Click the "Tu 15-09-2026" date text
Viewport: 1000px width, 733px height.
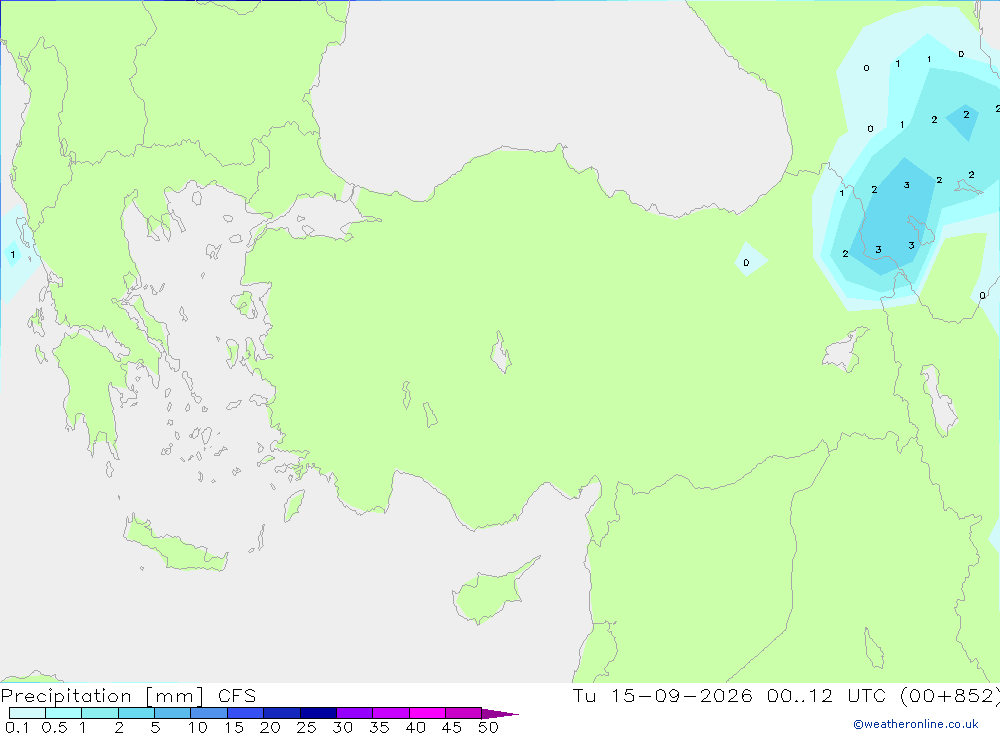pyautogui.click(x=663, y=695)
